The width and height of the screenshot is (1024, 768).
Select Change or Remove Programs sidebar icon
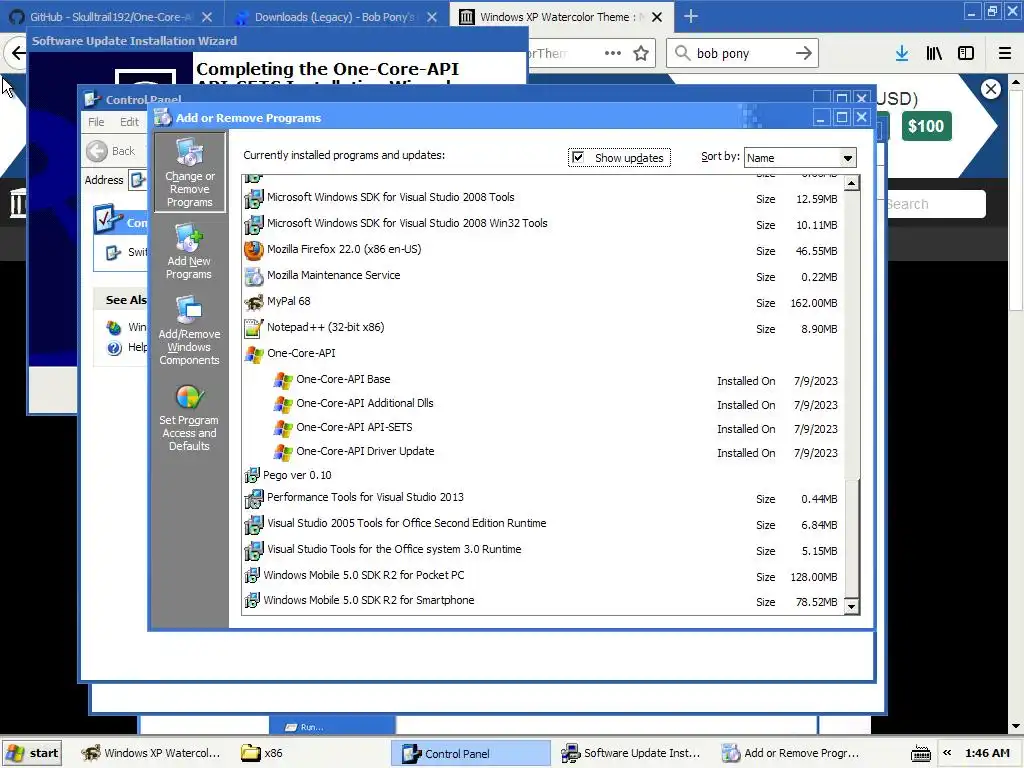click(190, 172)
